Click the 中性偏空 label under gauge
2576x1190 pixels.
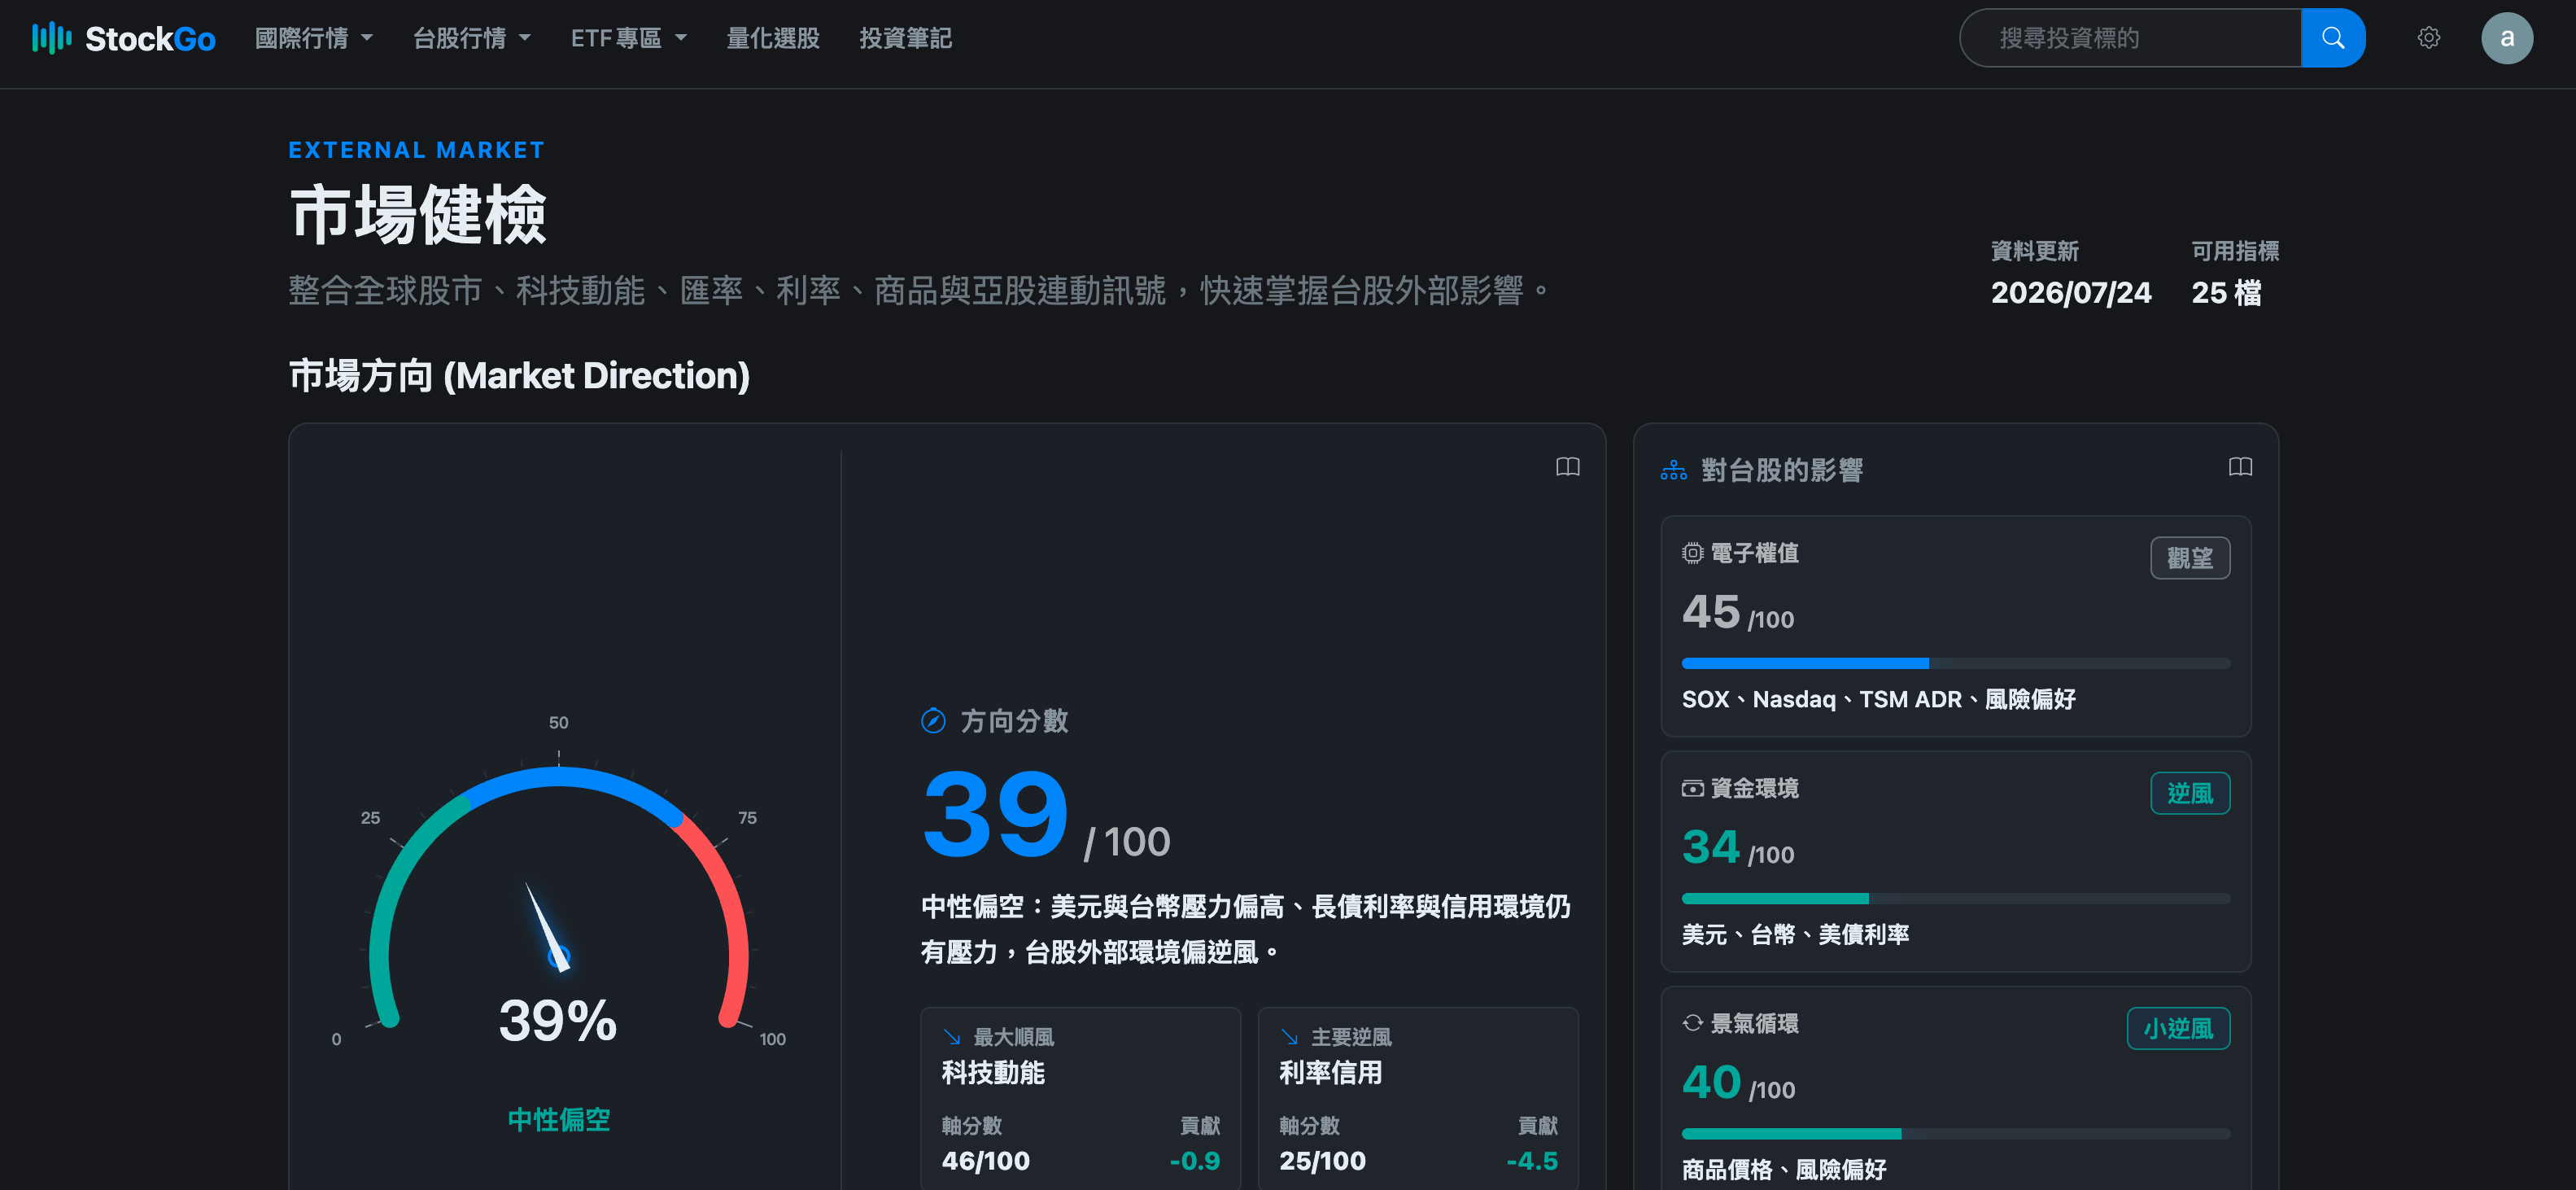pyautogui.click(x=558, y=1119)
